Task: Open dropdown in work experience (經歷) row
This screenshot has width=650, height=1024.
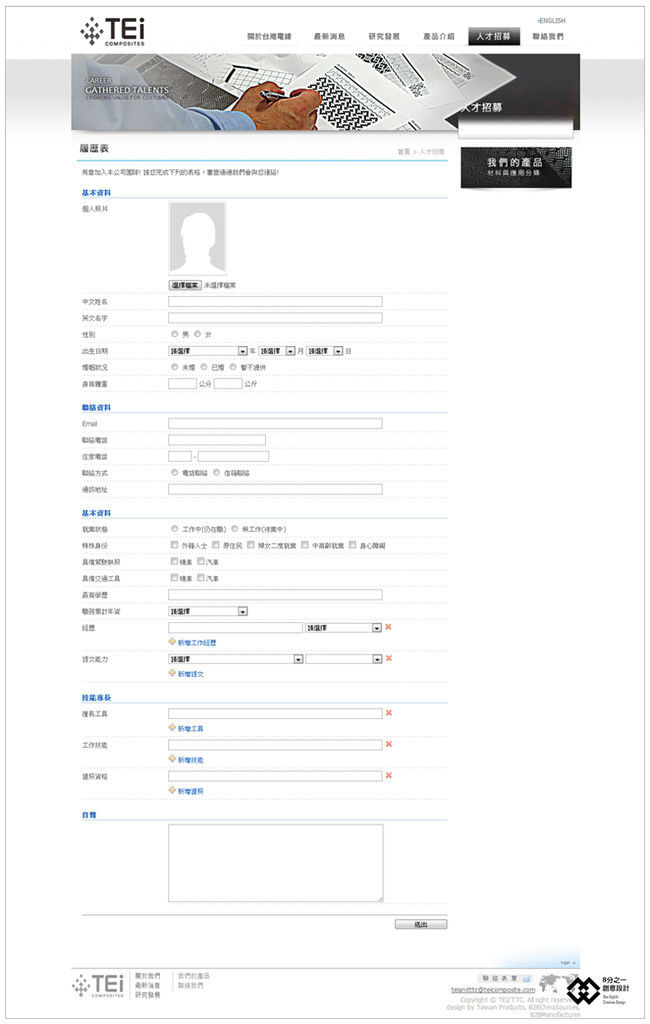Action: click(344, 628)
